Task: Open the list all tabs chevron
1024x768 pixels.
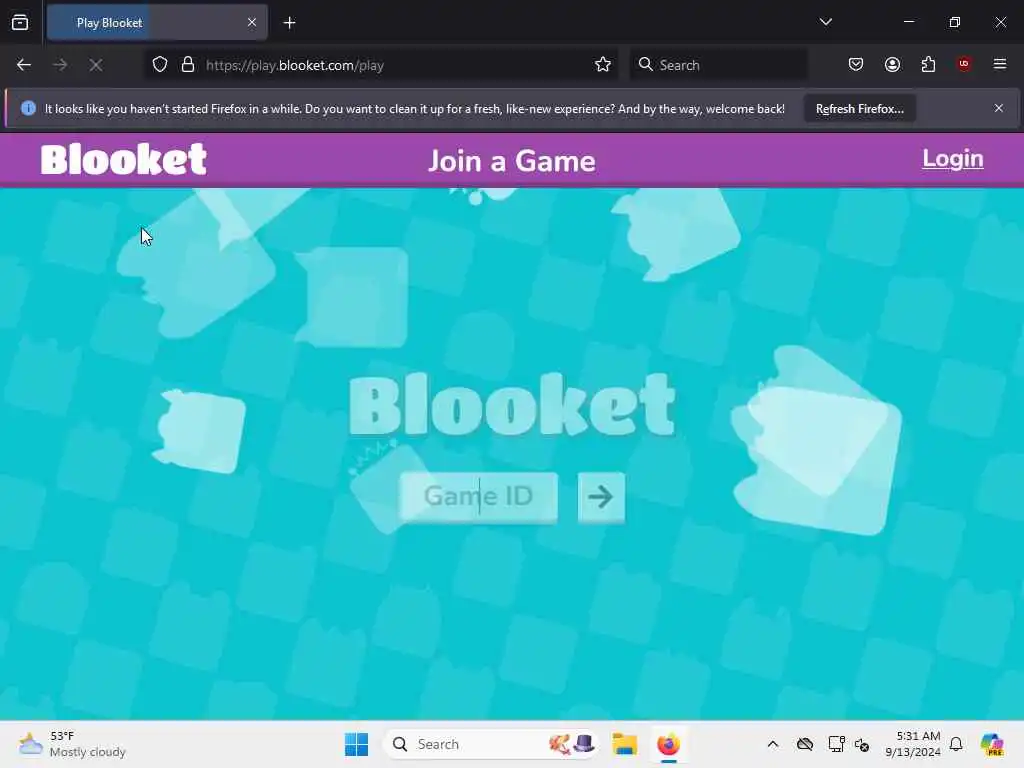Action: tap(825, 22)
